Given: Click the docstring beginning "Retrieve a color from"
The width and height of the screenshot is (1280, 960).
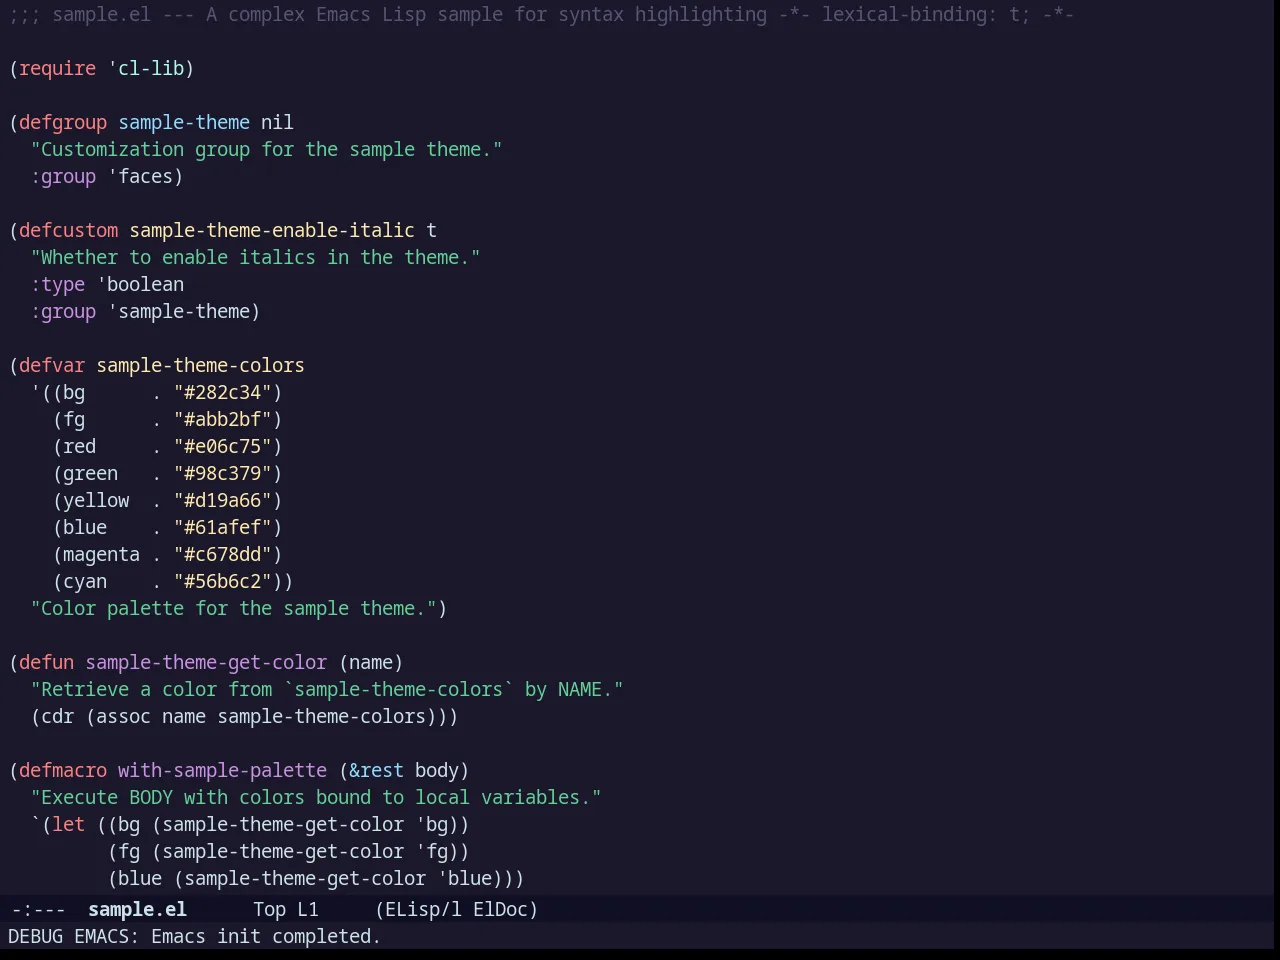Looking at the screenshot, I should [x=327, y=689].
